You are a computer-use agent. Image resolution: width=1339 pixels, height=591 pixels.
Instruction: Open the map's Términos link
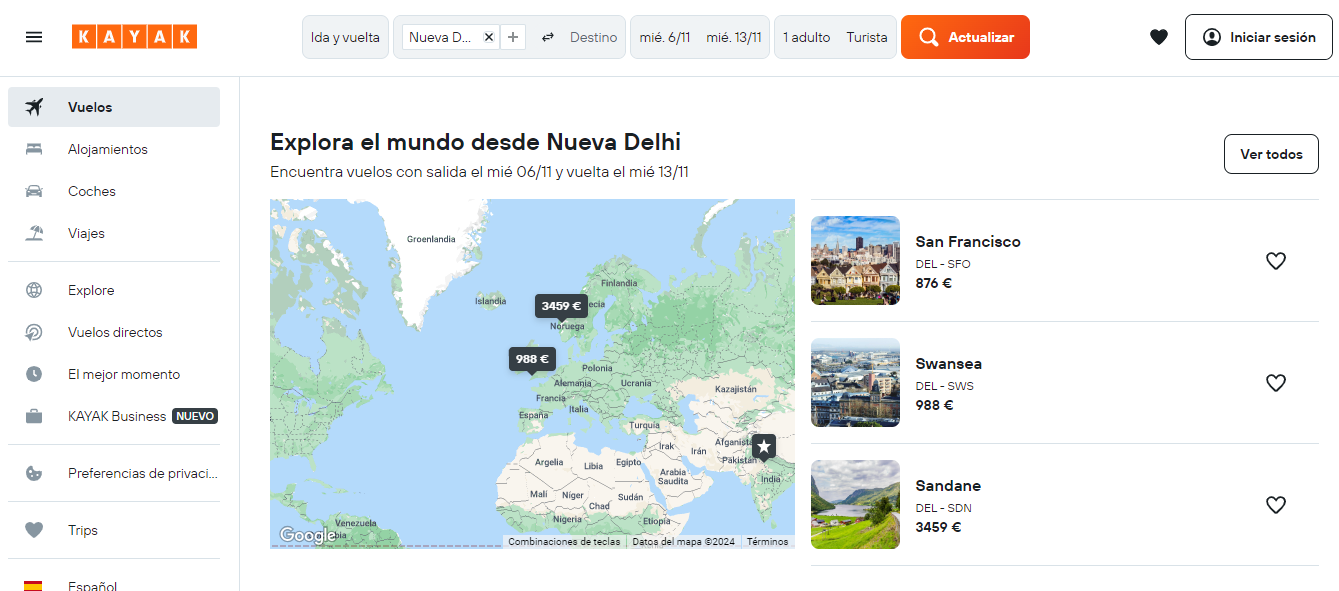[767, 542]
